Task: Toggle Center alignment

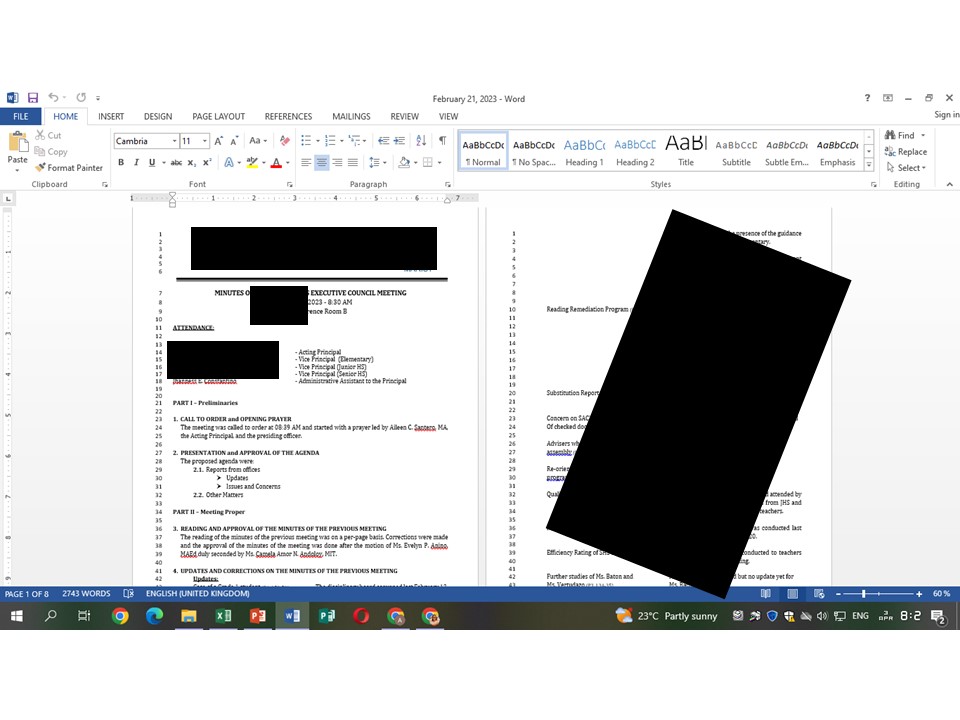Action: pyautogui.click(x=321, y=162)
